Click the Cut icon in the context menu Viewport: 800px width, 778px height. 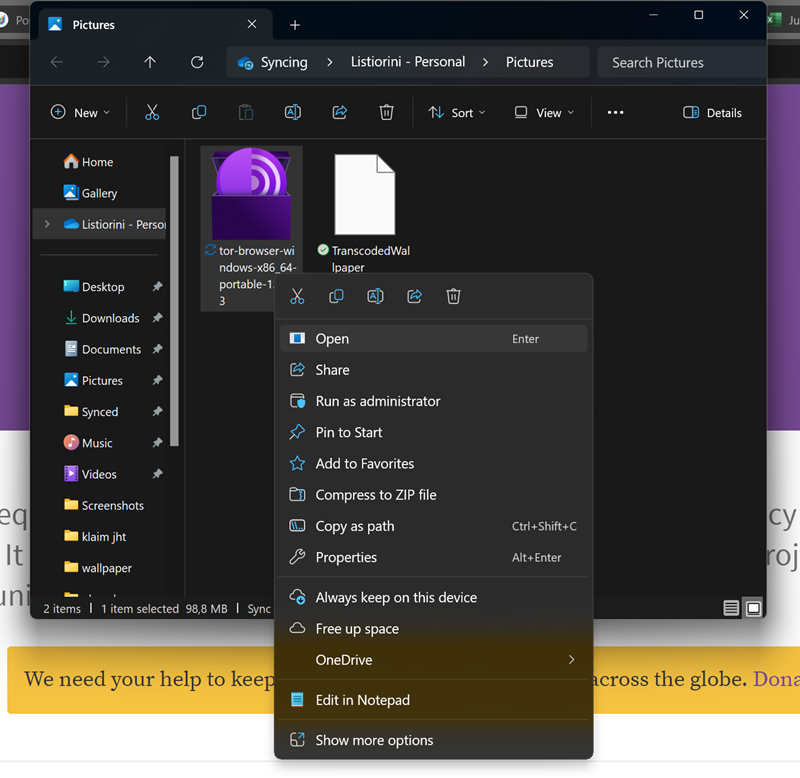[297, 296]
